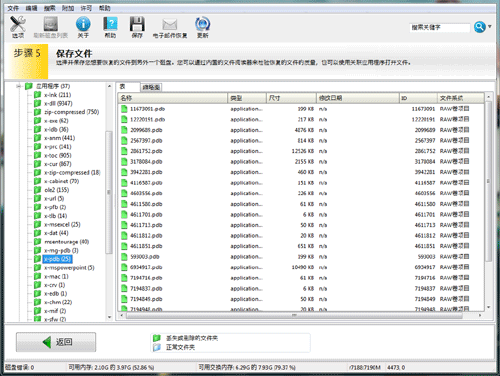The height and width of the screenshot is (376, 500).
Task: Switch to the 缩略图 thumbnails tab
Action: click(151, 87)
